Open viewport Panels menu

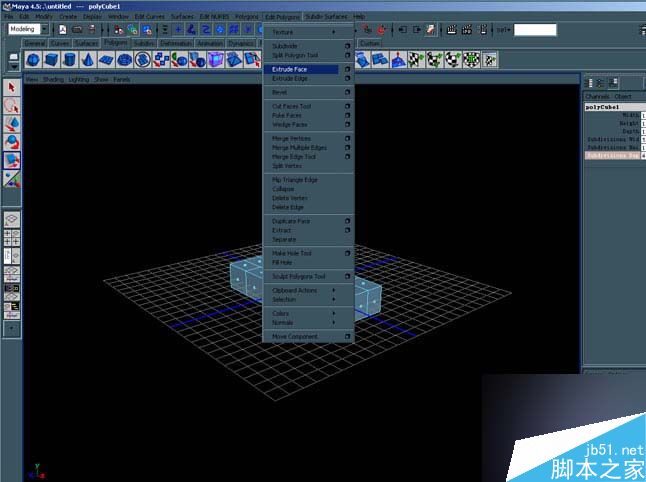point(122,80)
